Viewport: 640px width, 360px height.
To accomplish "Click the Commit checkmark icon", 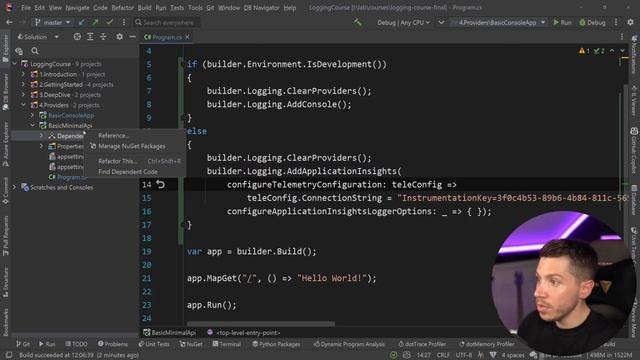I will (110, 22).
